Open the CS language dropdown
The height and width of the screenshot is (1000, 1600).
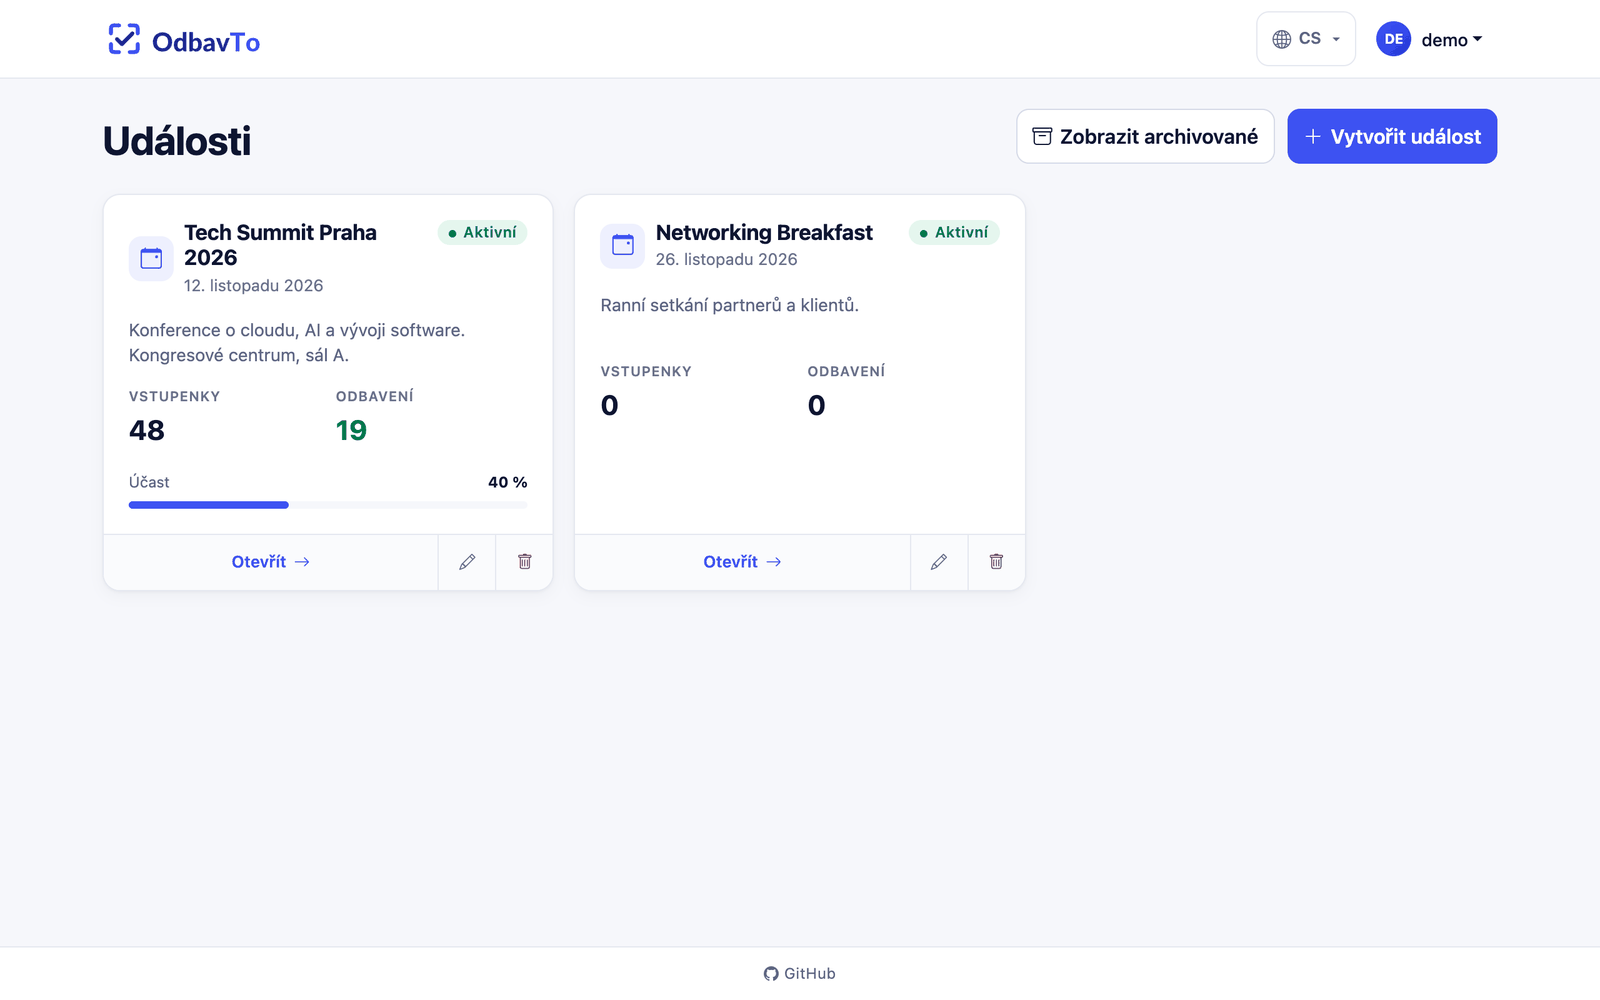coord(1306,39)
